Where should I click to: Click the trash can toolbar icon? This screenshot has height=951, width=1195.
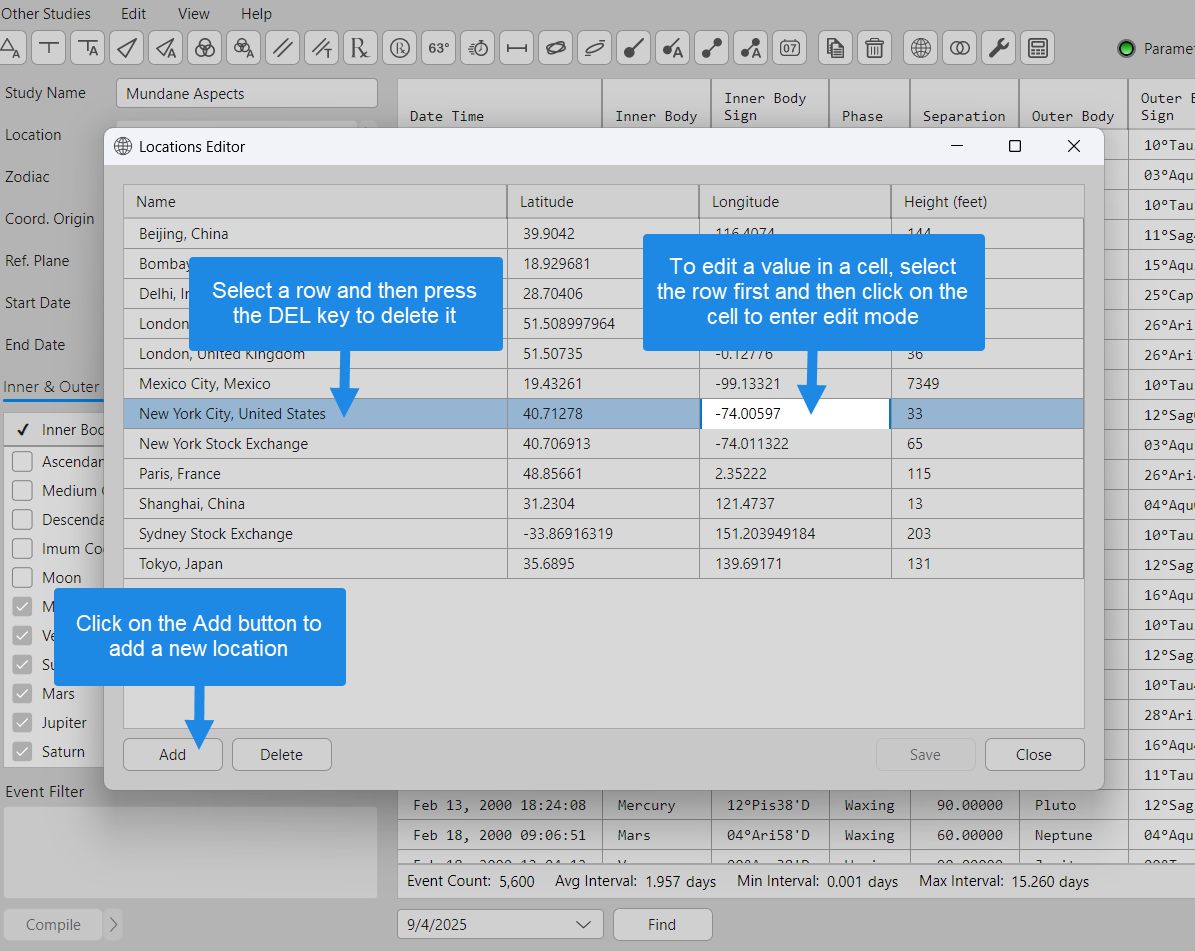874,47
